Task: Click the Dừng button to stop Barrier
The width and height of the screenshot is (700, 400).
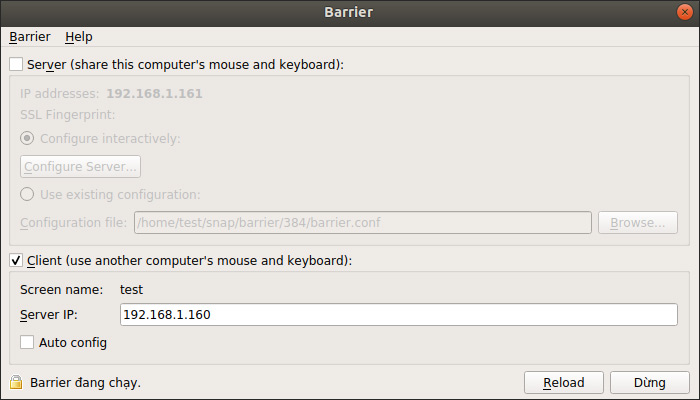Action: coord(650,382)
